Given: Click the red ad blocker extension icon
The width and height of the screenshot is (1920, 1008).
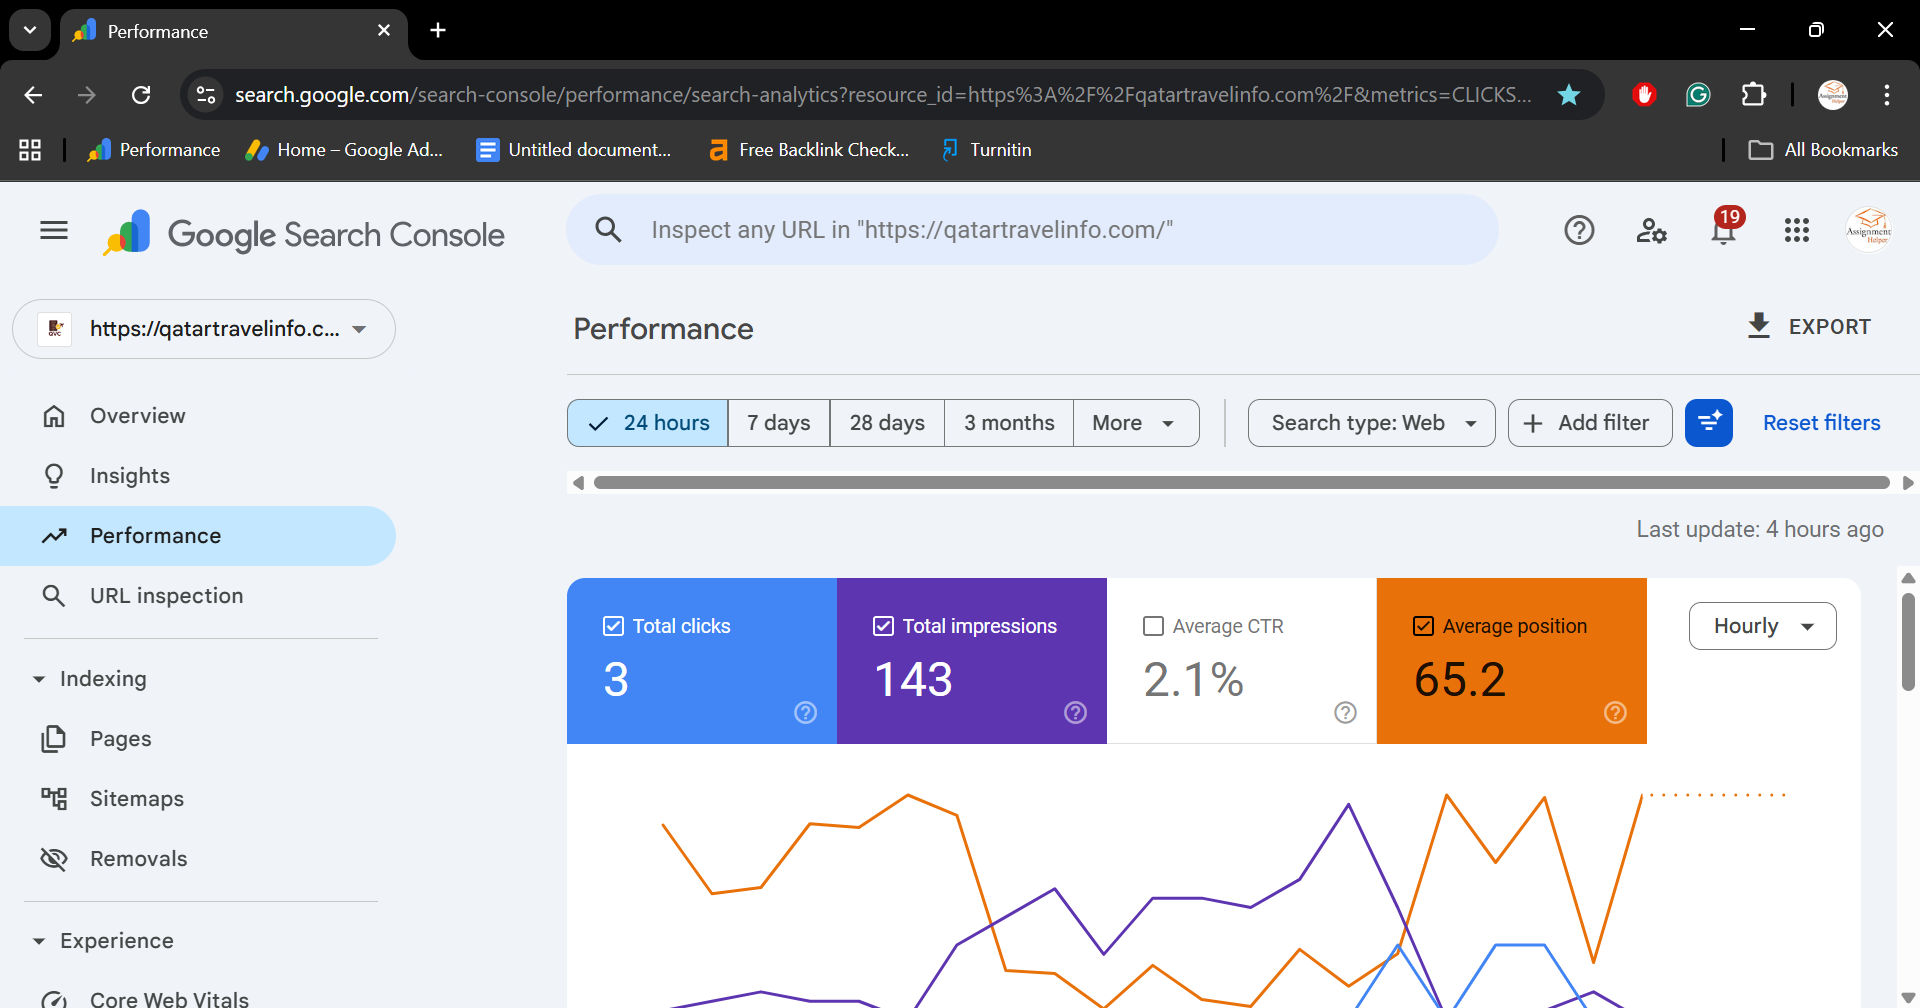Looking at the screenshot, I should [x=1644, y=95].
